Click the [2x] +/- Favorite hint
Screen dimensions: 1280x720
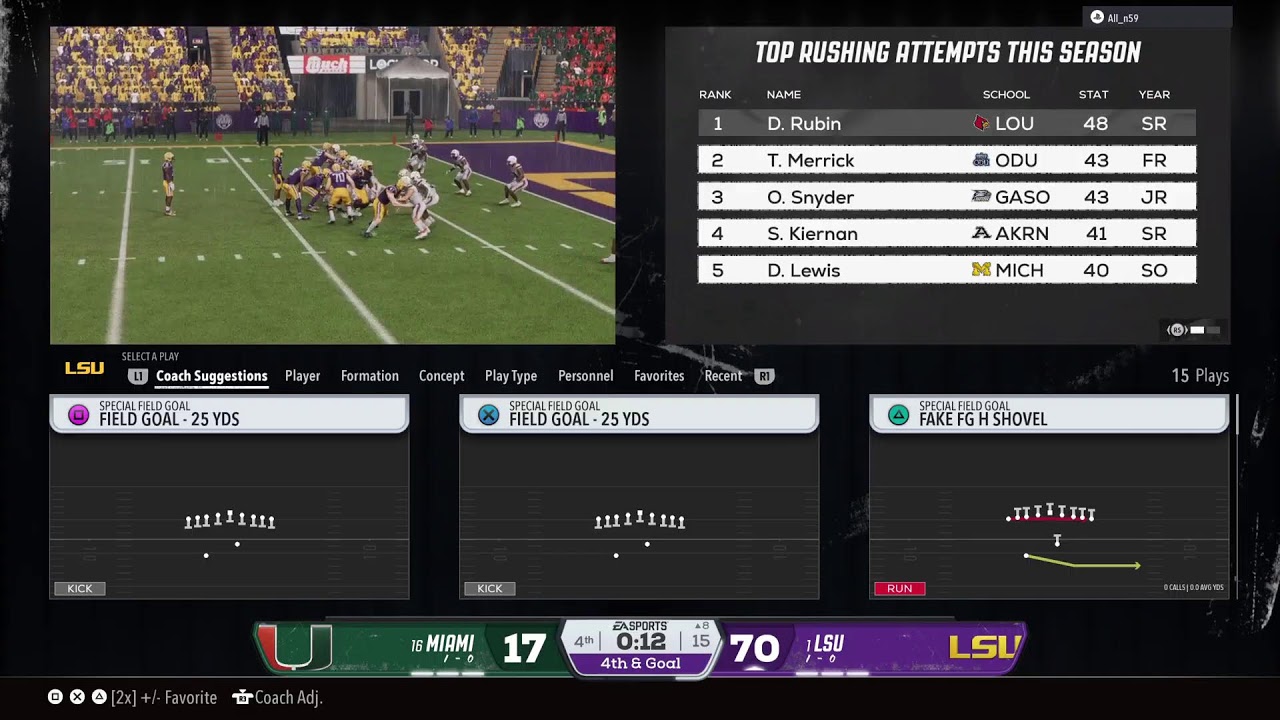click(x=164, y=697)
